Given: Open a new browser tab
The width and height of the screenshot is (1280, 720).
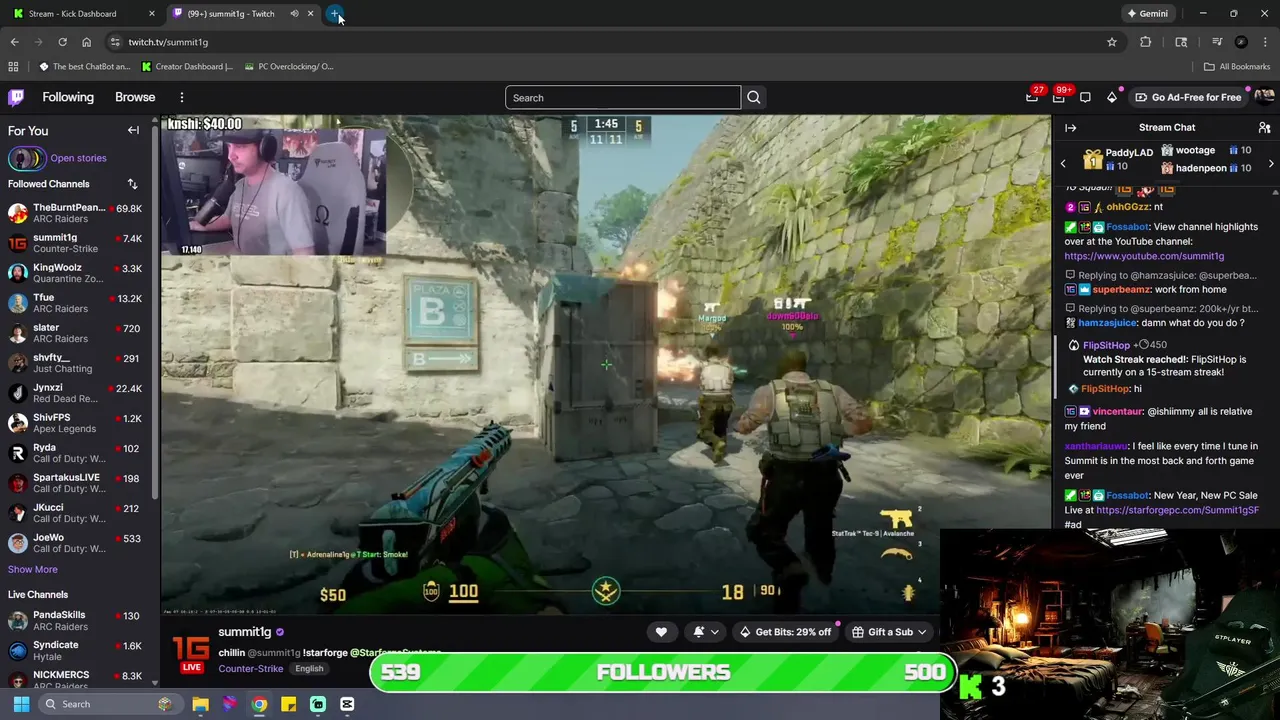Looking at the screenshot, I should point(335,14).
